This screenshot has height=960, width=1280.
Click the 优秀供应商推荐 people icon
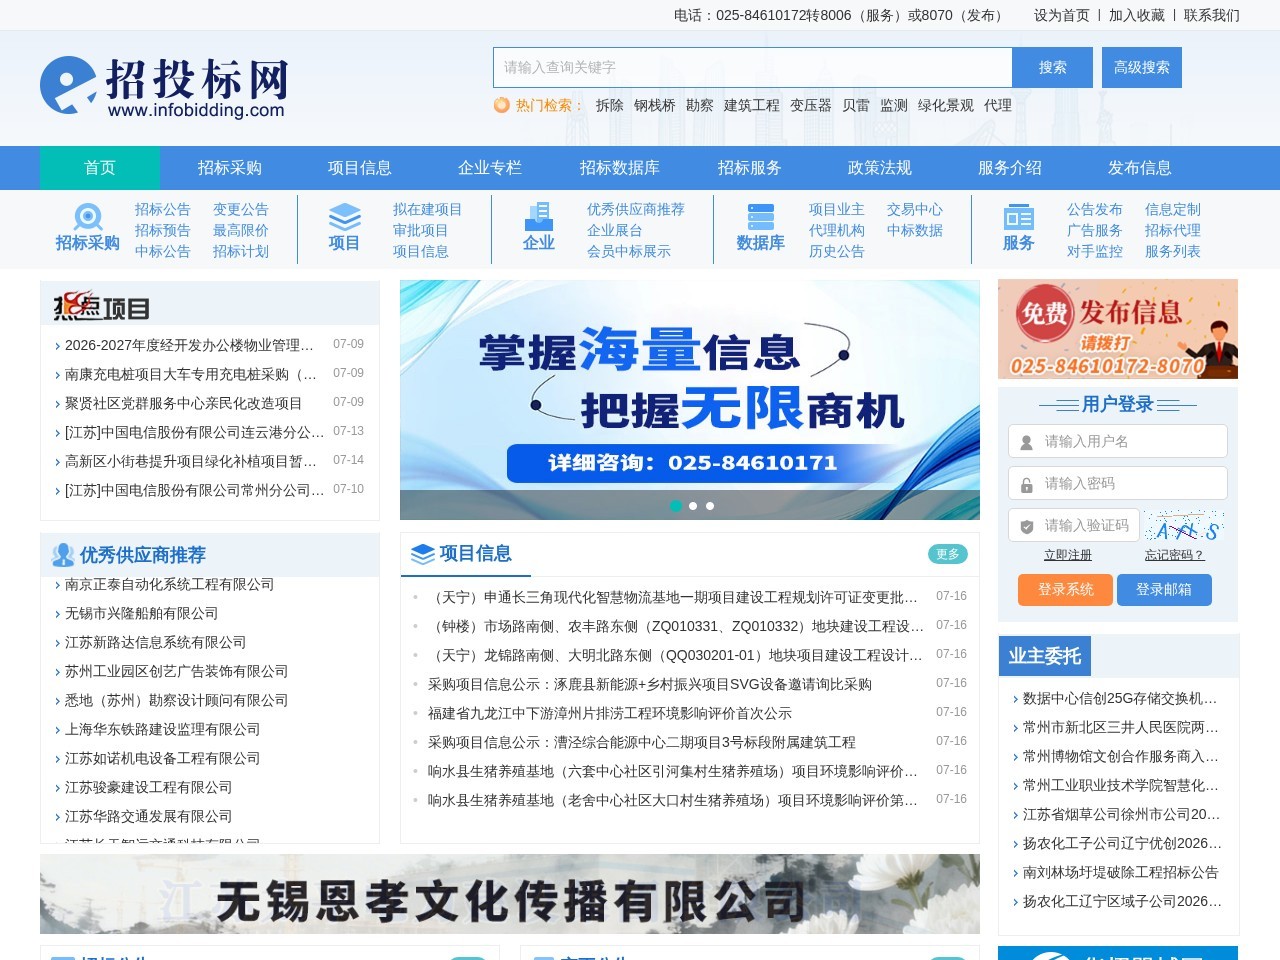64,555
